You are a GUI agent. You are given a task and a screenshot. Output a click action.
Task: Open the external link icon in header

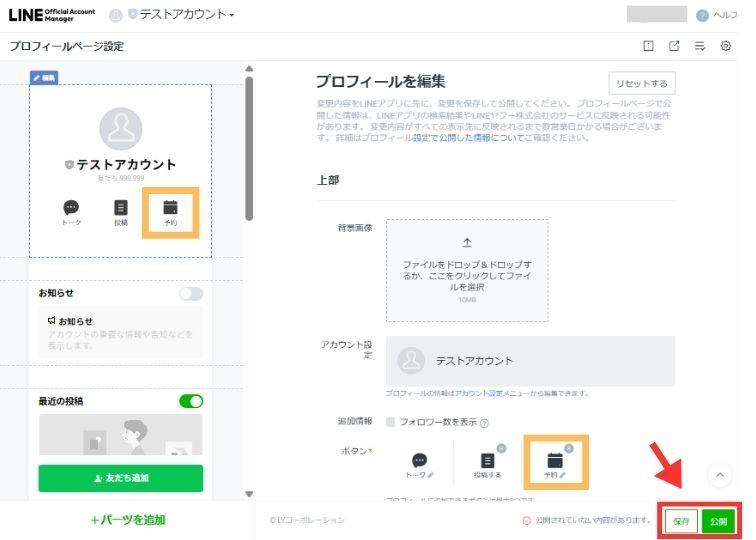(674, 46)
